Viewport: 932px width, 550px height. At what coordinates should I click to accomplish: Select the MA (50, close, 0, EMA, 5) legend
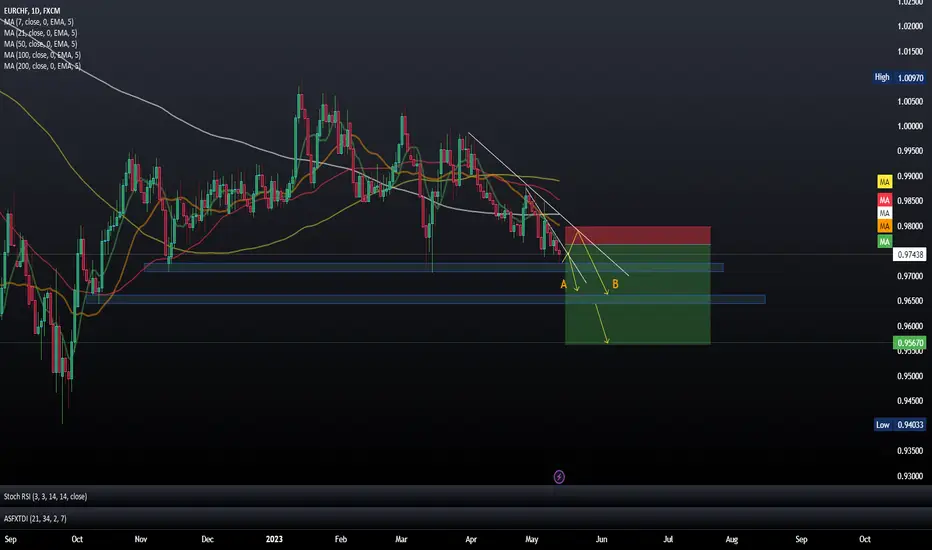40,44
